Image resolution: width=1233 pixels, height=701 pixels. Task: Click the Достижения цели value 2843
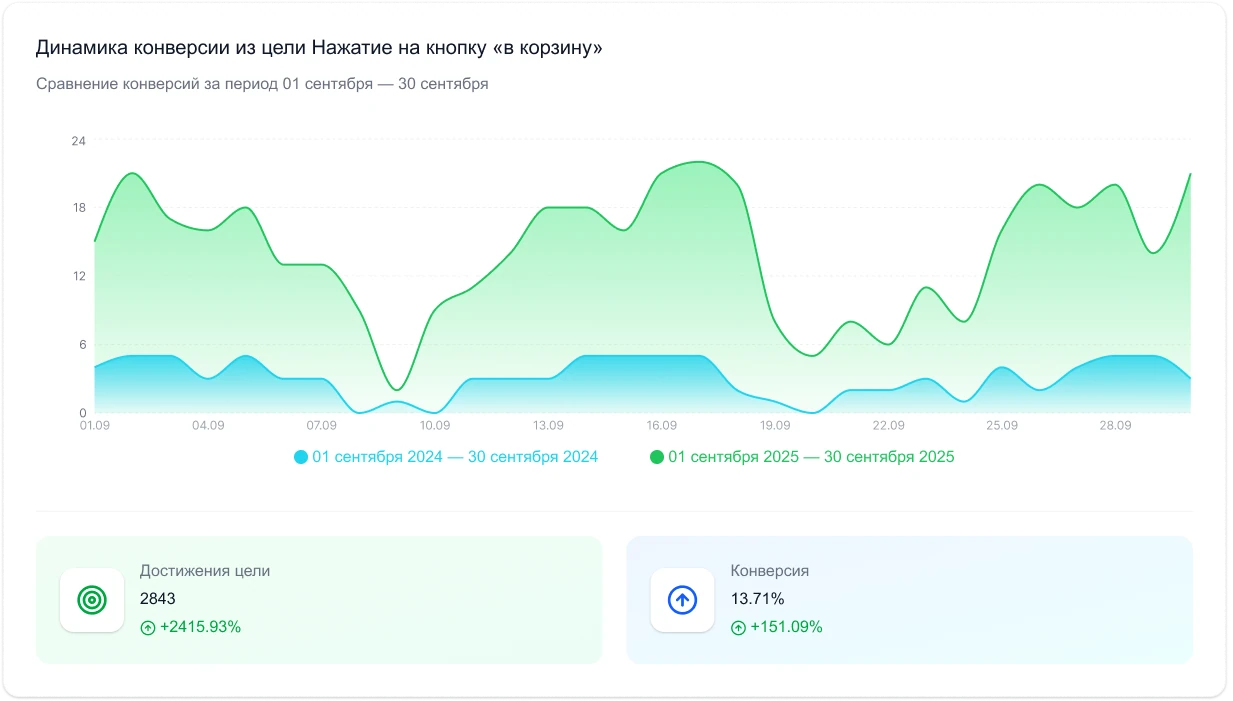[158, 599]
